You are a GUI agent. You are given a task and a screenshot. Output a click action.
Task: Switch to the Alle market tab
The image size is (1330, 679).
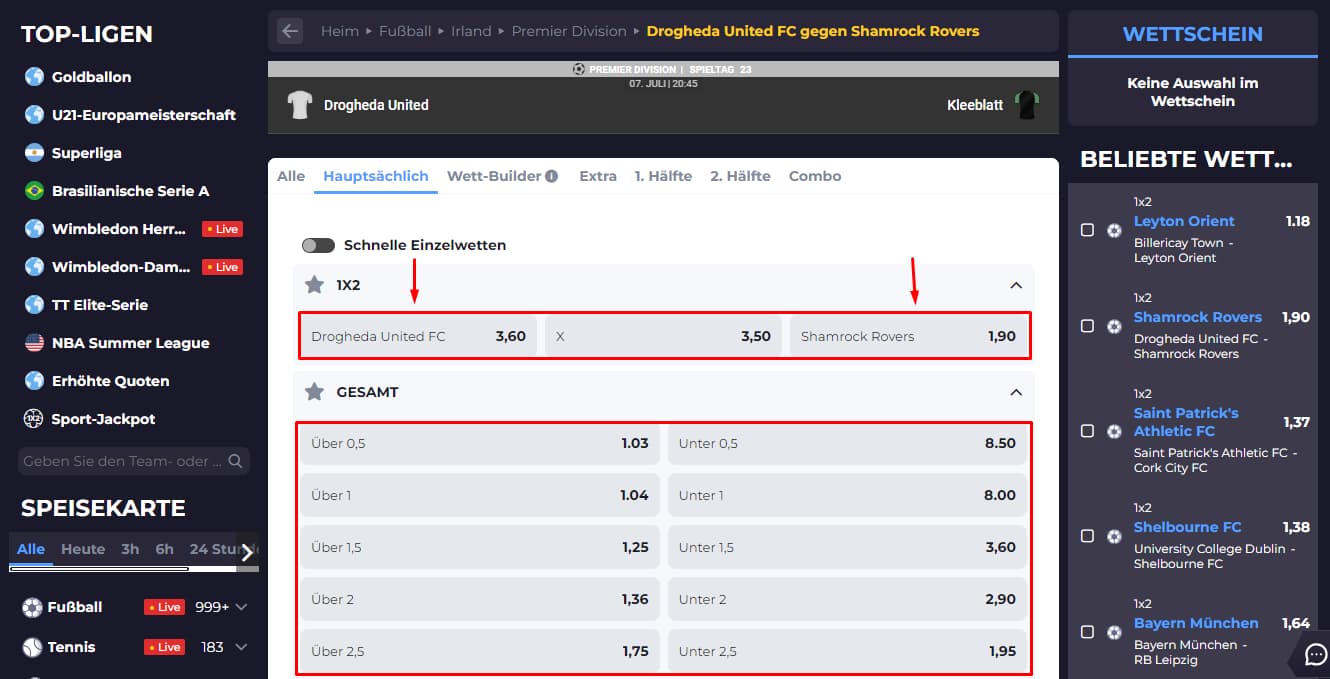tap(291, 176)
